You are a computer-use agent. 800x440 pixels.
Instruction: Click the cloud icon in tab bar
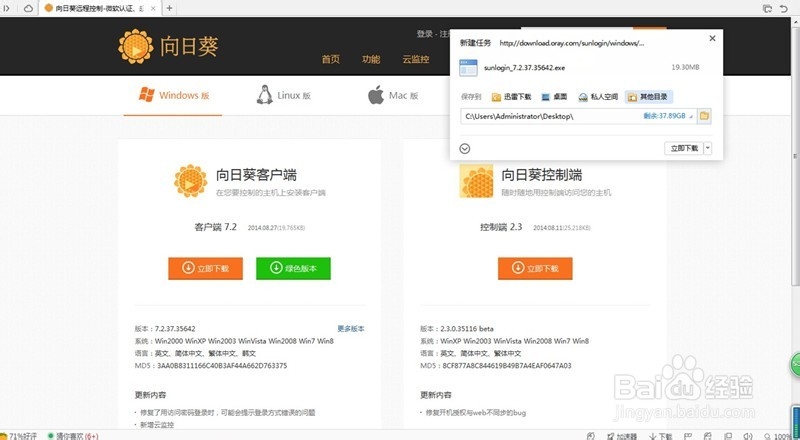coord(29,8)
